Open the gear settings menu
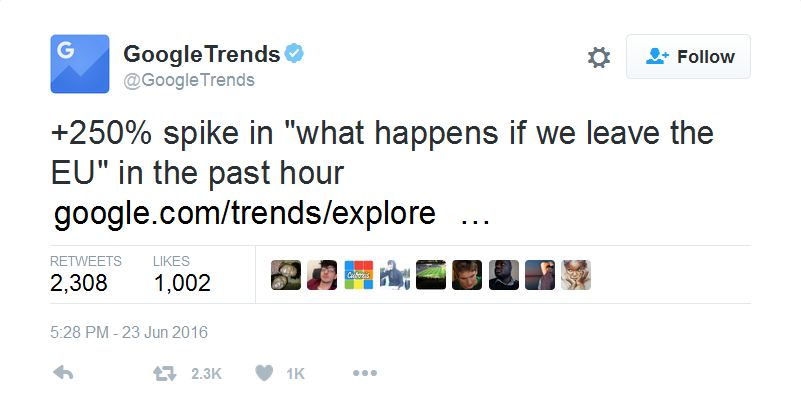The width and height of the screenshot is (801, 420). pyautogui.click(x=598, y=57)
